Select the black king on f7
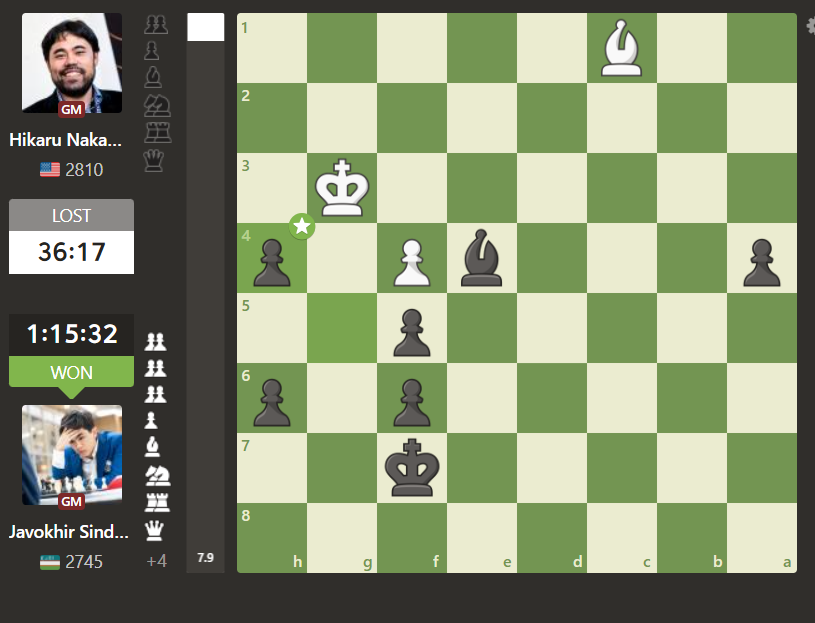 click(411, 468)
